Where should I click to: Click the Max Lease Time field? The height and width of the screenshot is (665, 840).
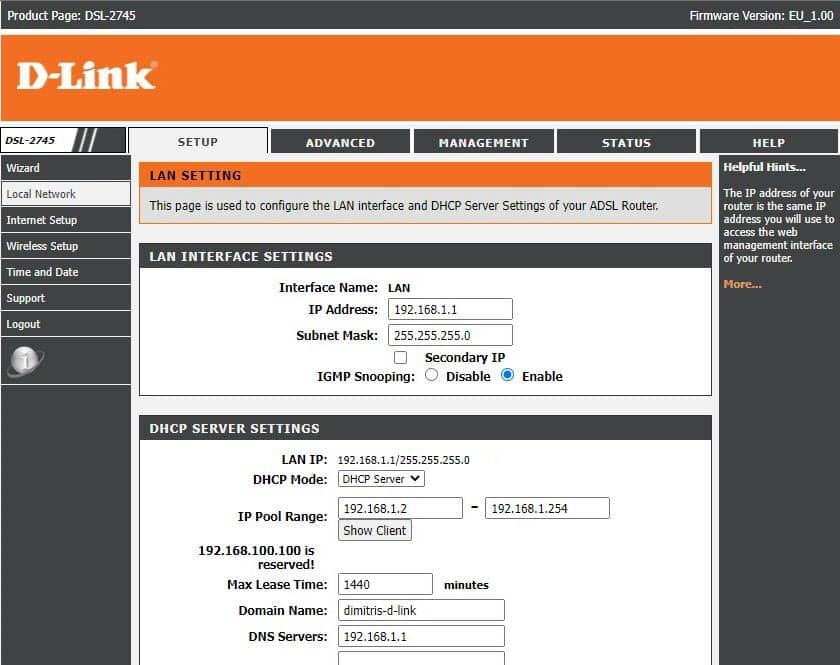(385, 584)
